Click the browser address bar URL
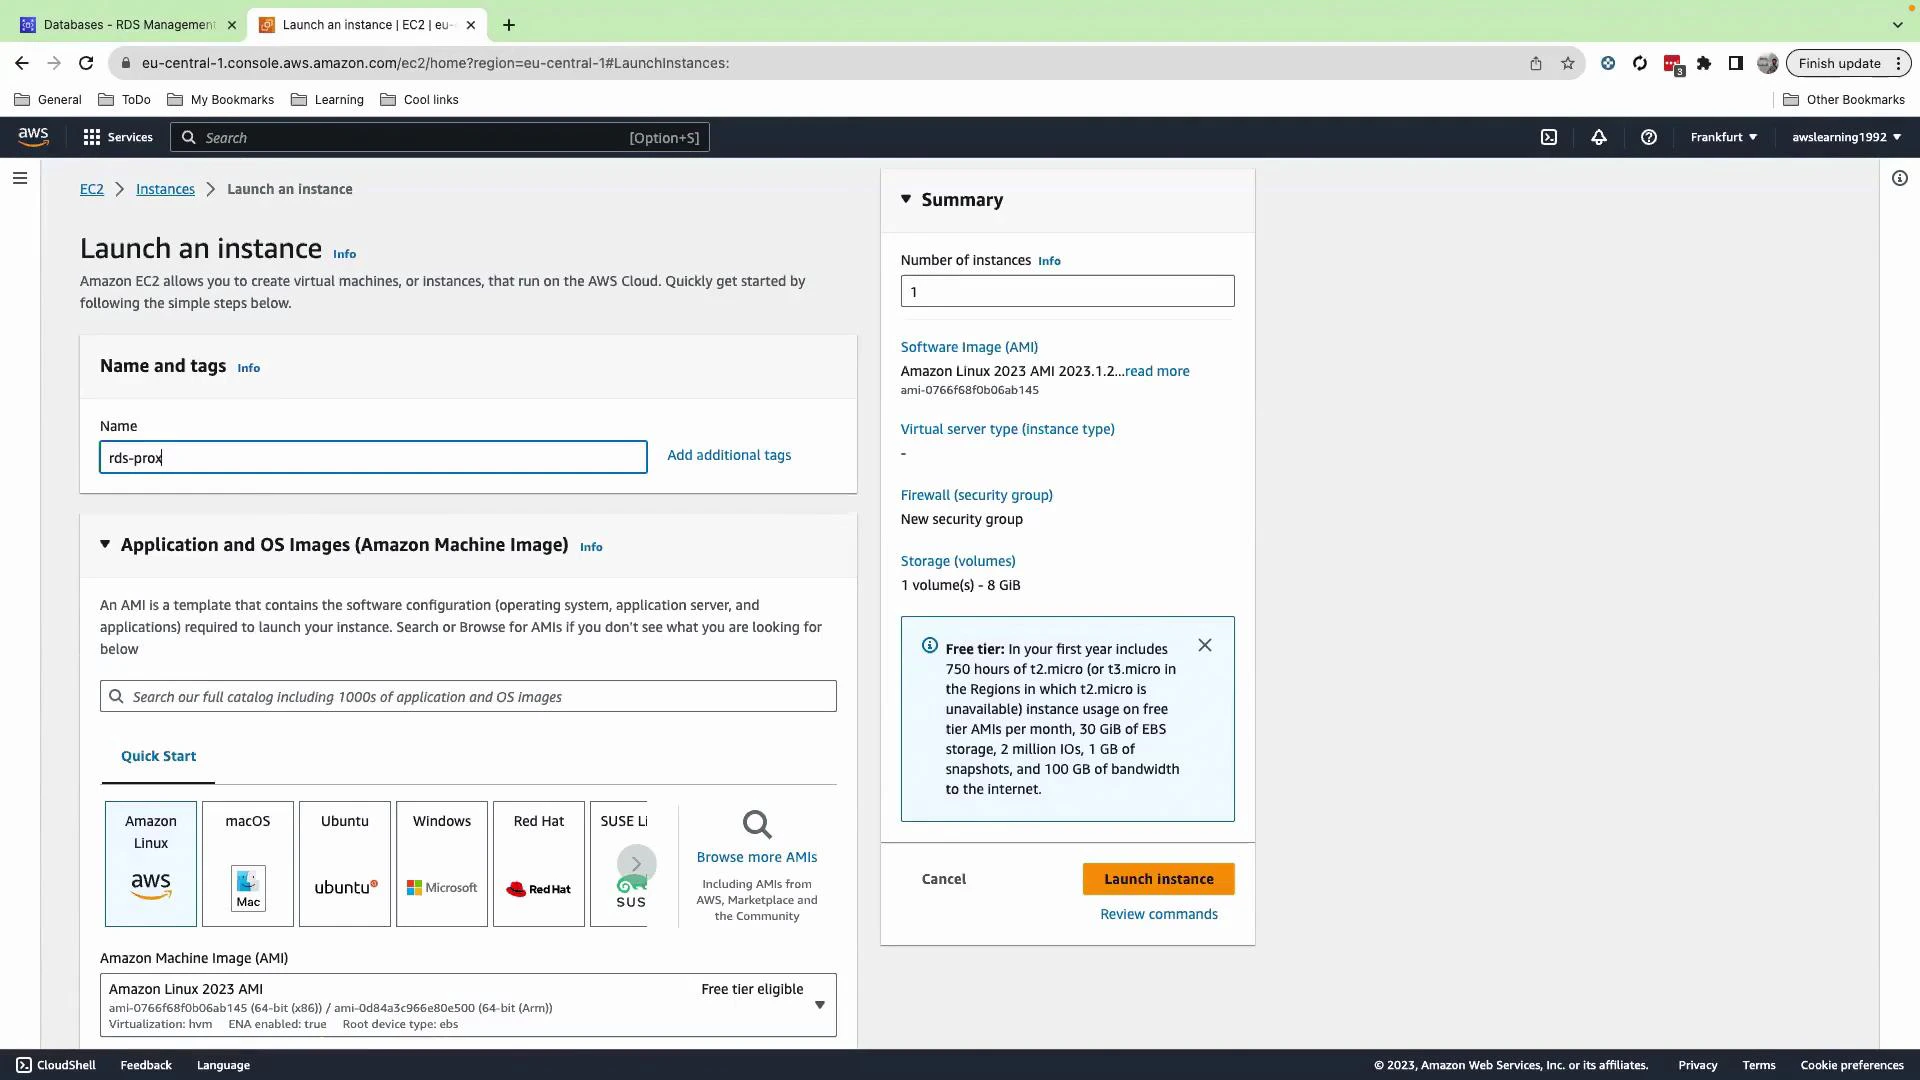Viewport: 1920px width, 1080px height. tap(435, 63)
